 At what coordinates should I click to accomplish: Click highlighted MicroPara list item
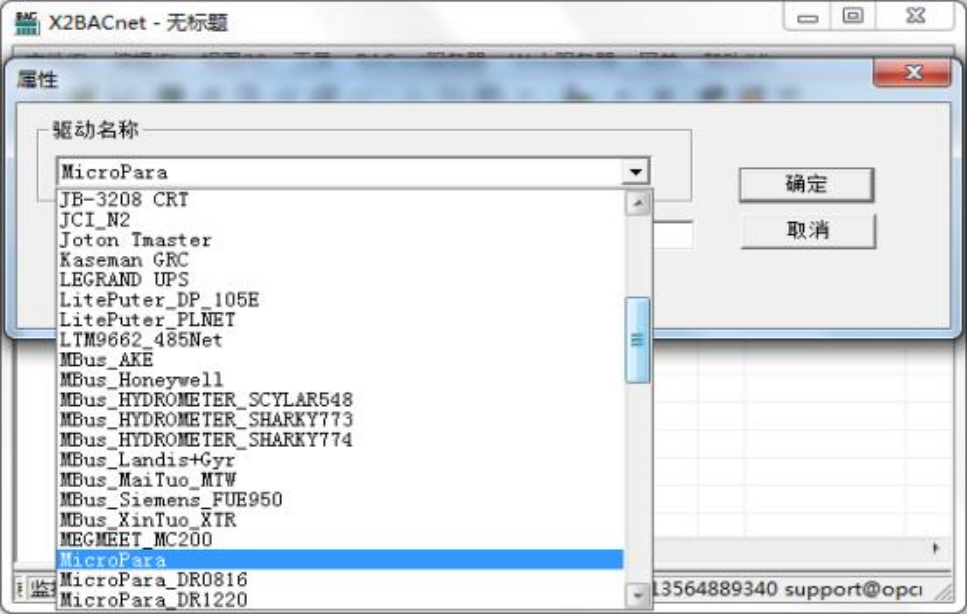point(340,559)
